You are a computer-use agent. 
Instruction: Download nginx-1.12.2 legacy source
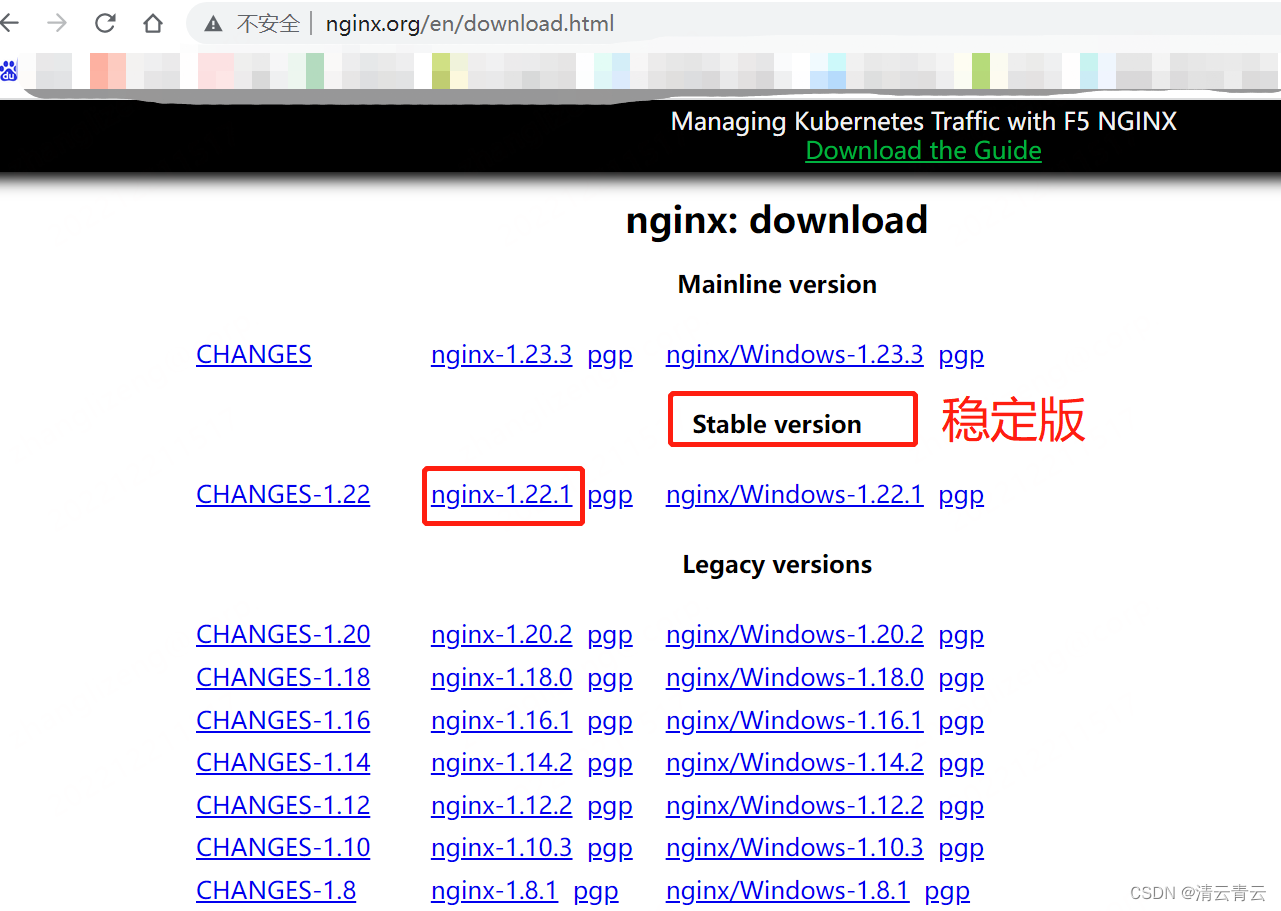501,806
